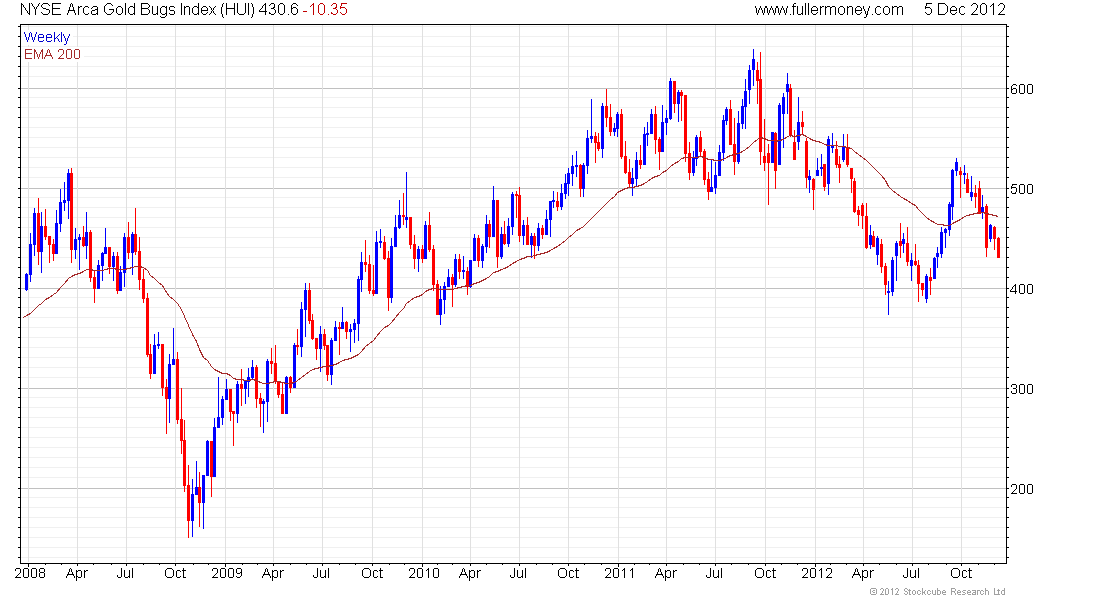Click the 2010 year label on the time axis
1100x600 pixels.
click(424, 573)
